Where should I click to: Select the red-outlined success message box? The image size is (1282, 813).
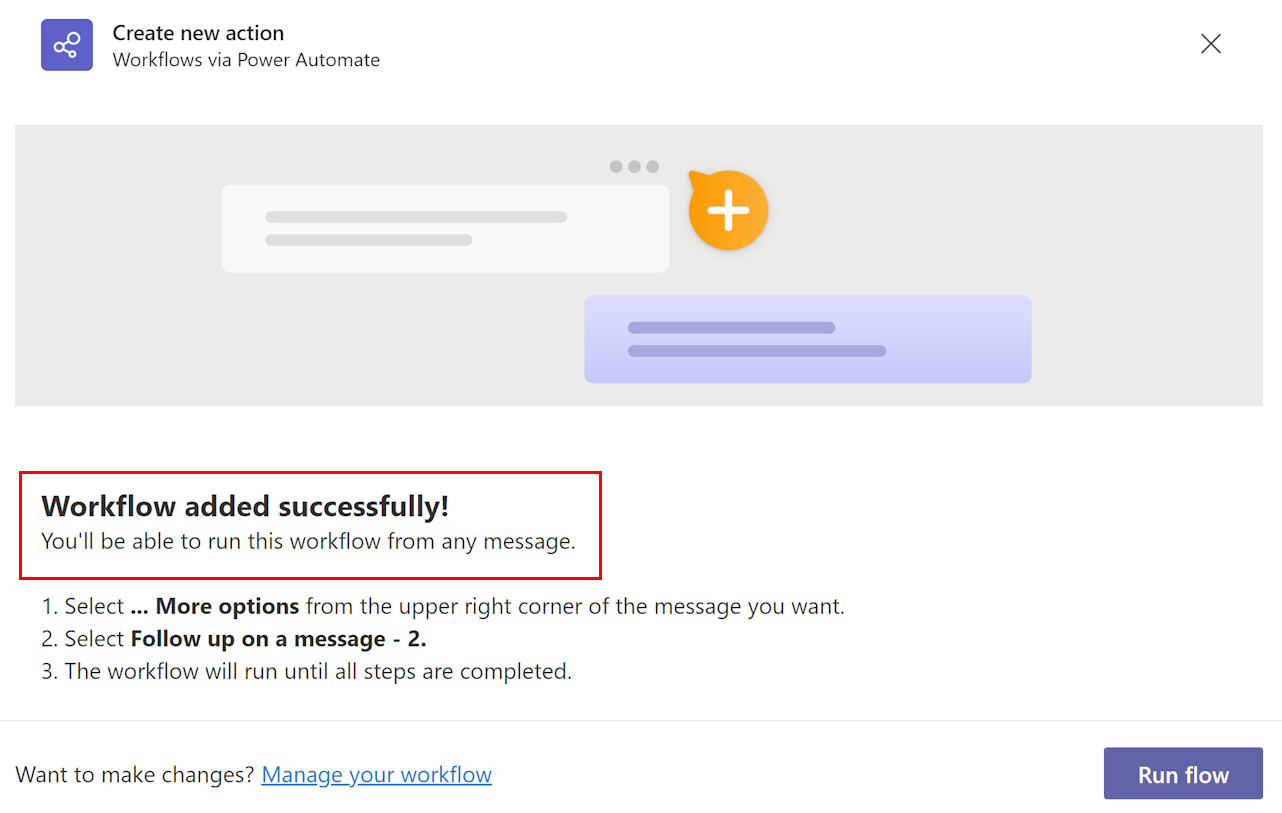310,525
